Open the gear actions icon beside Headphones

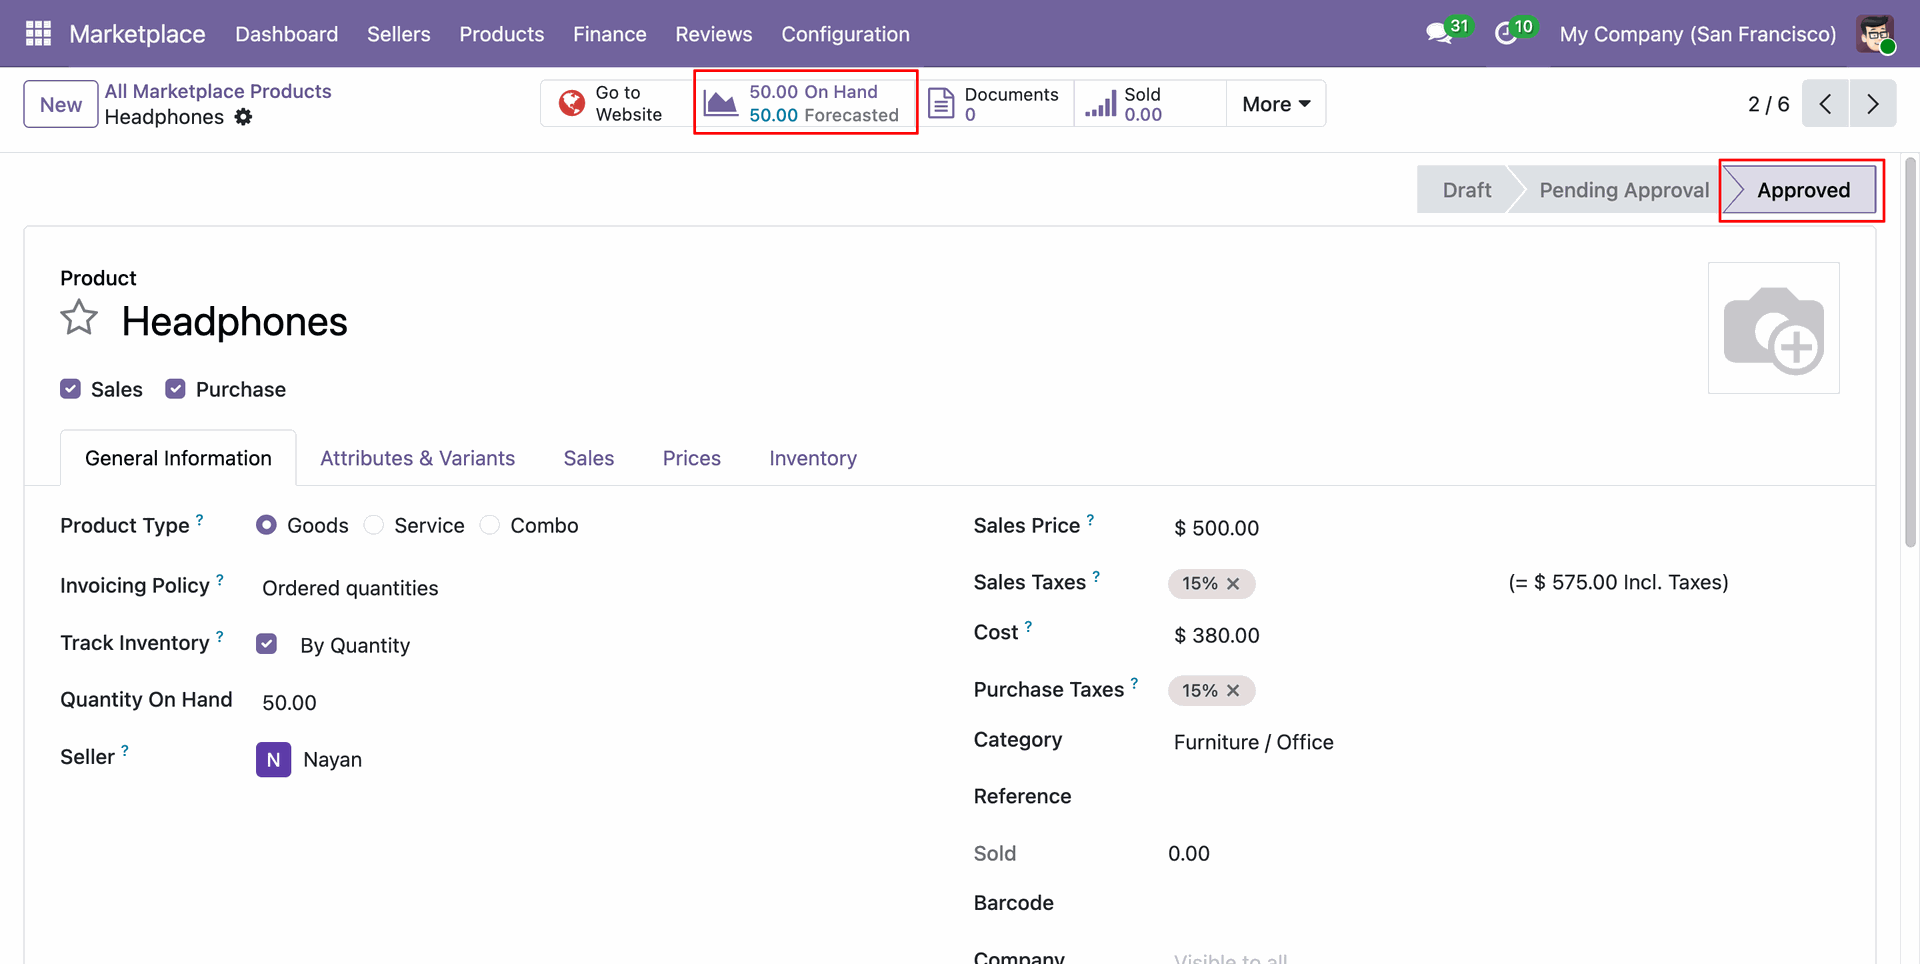click(243, 117)
